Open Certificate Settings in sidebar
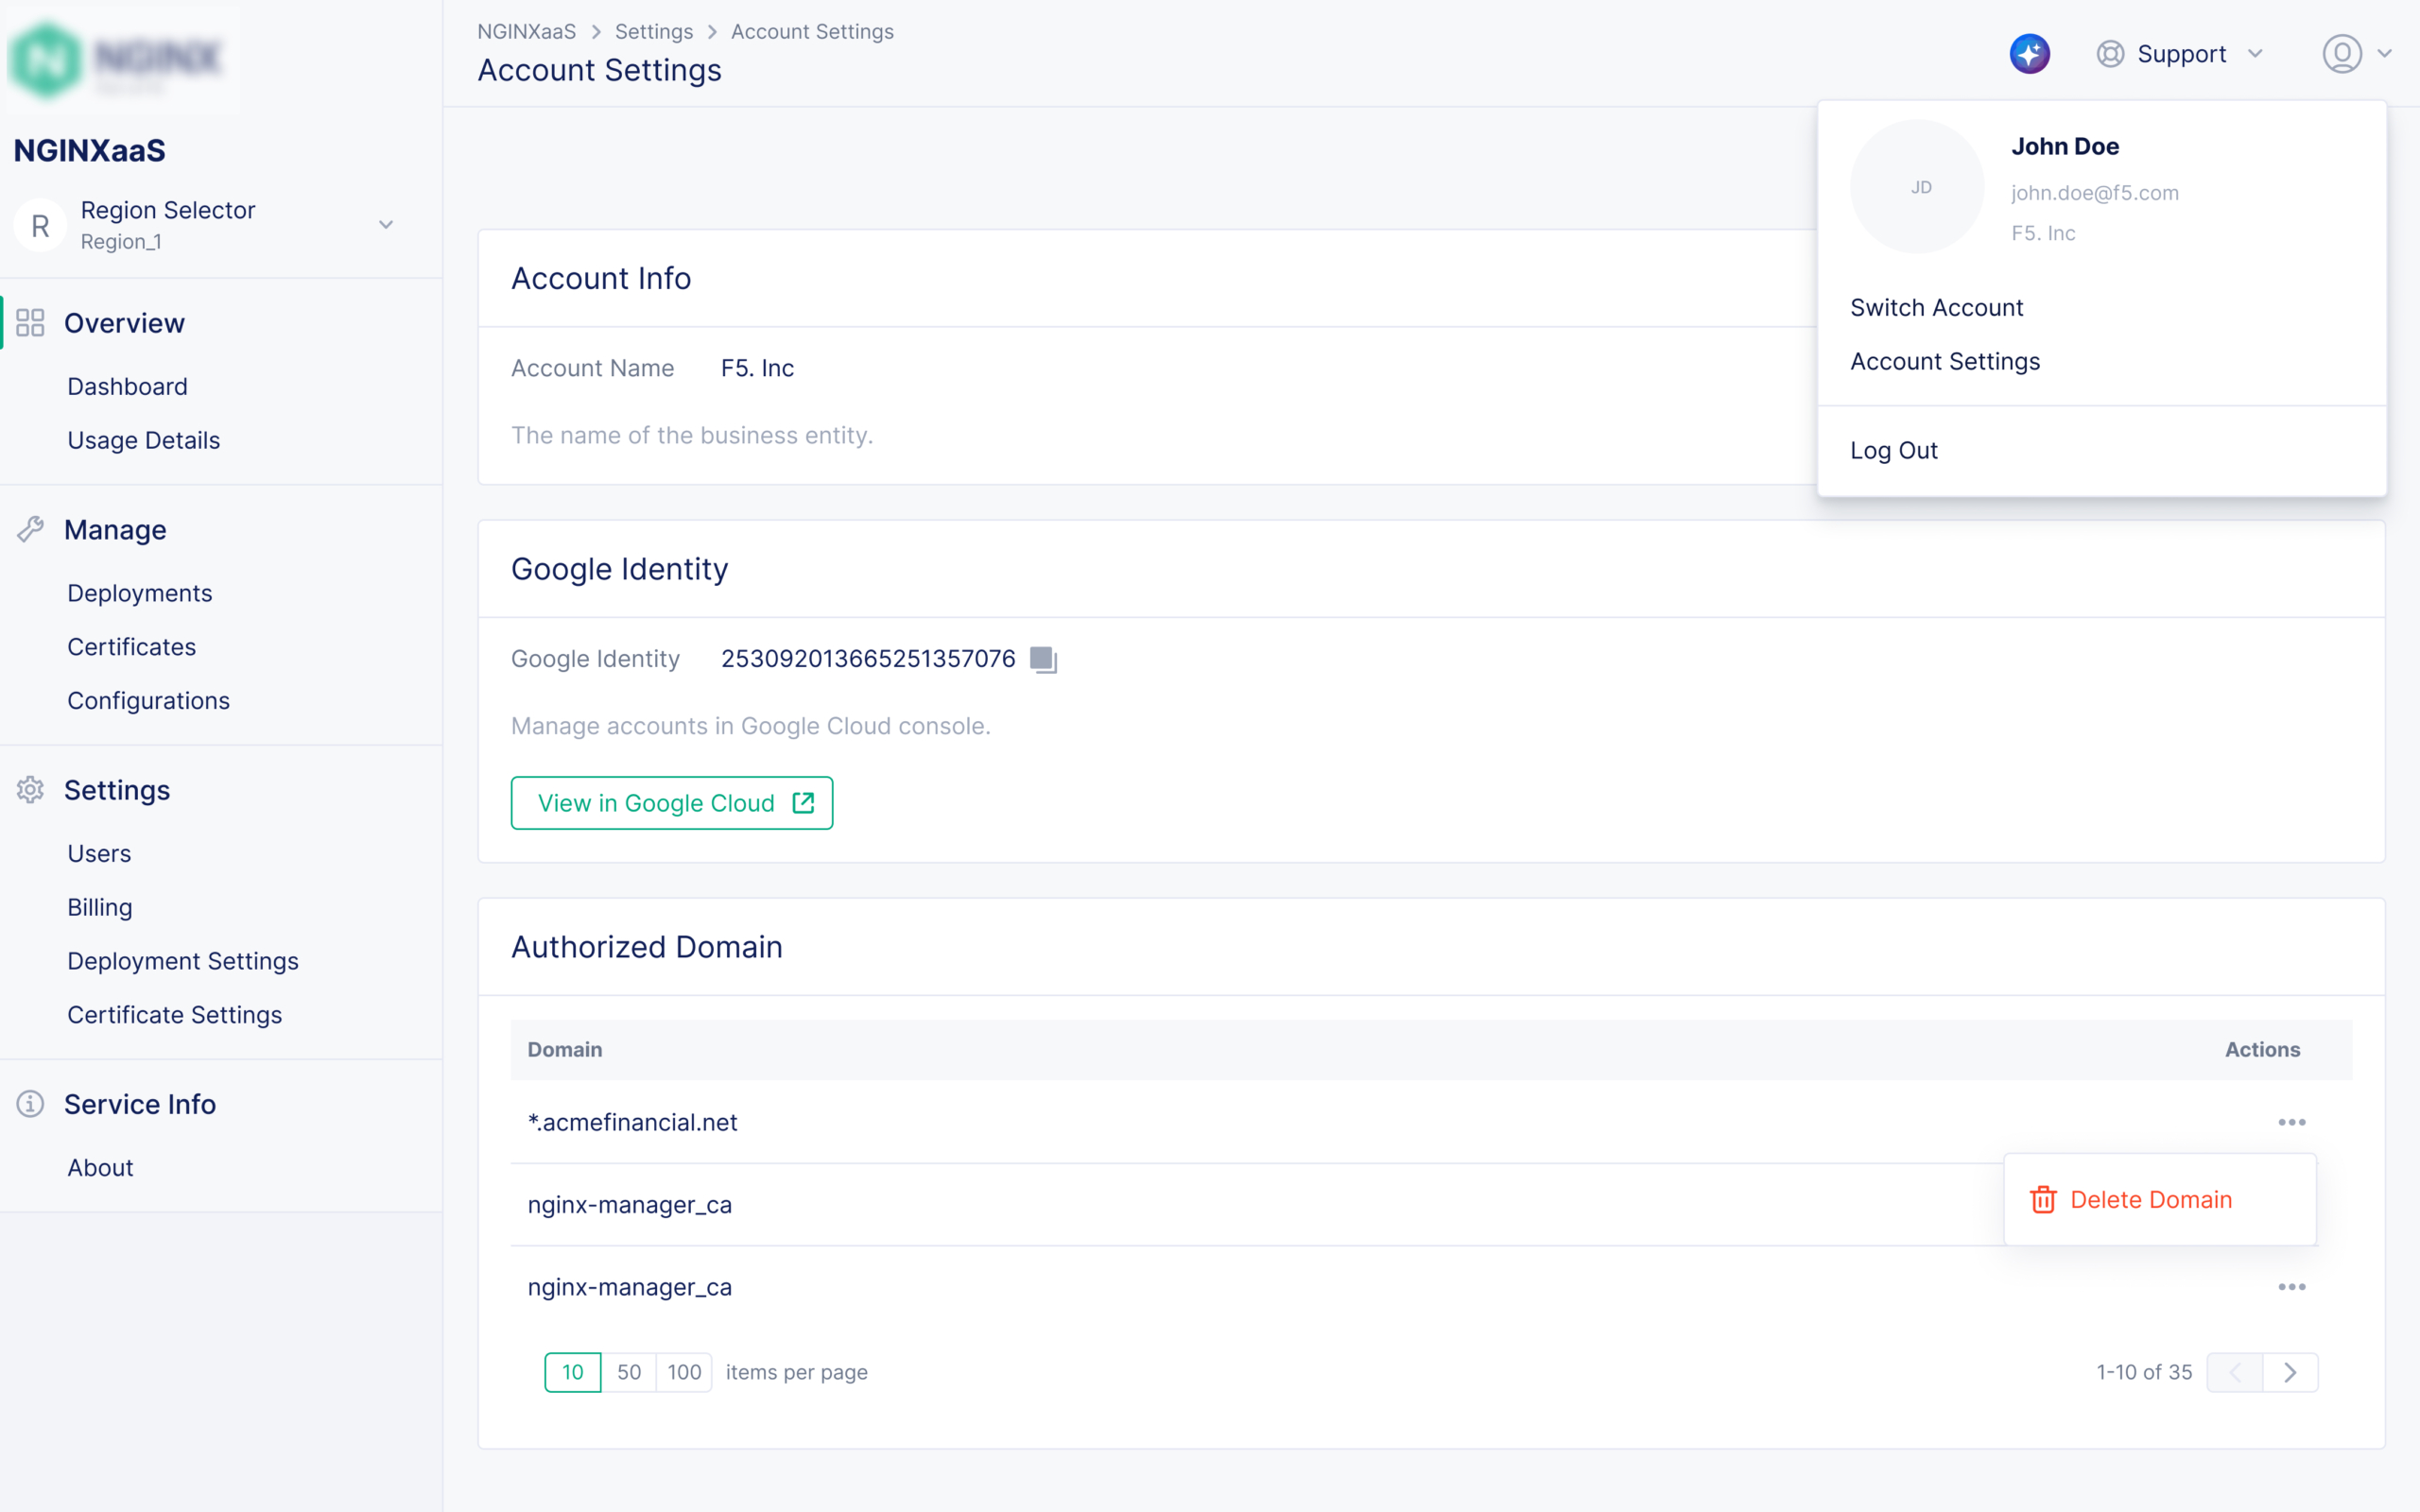 174,1015
